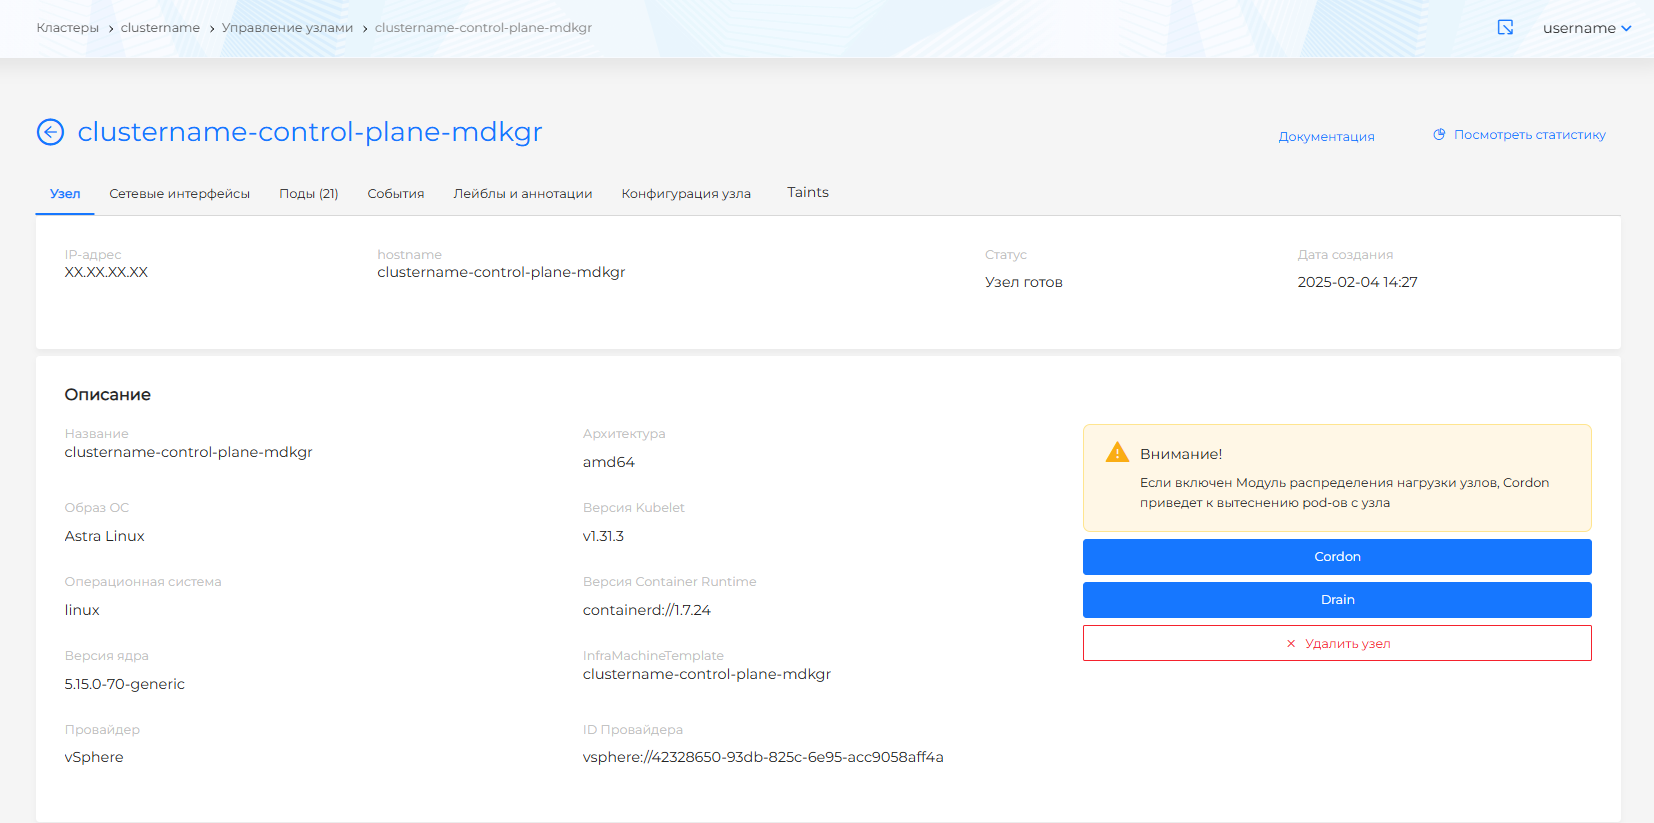Select the Лейблы и аннотации tab
Viewport: 1654px width, 823px height.
point(522,194)
